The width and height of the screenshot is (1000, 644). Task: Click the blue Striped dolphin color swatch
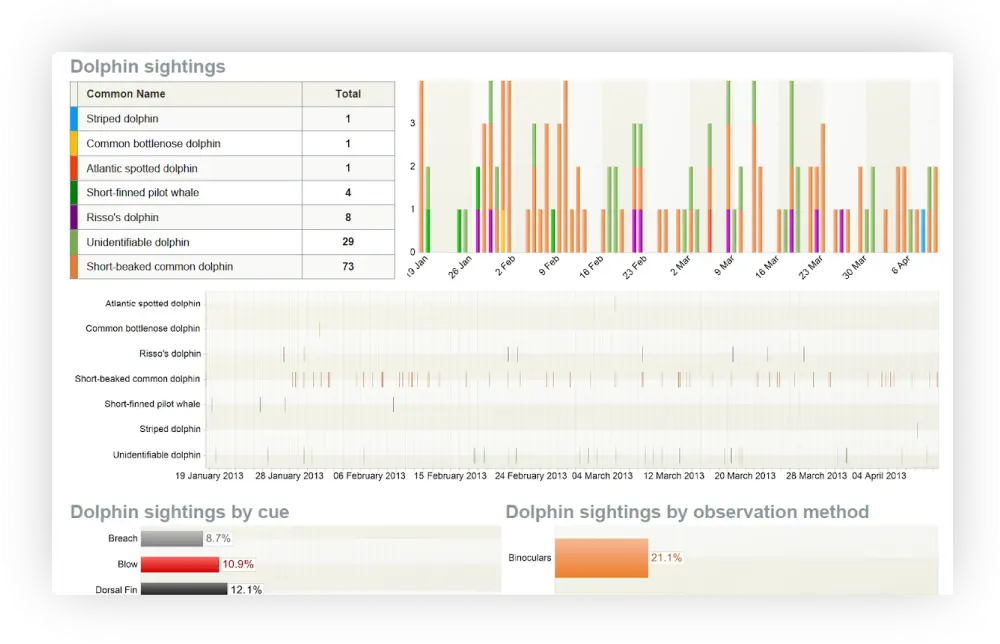click(74, 119)
